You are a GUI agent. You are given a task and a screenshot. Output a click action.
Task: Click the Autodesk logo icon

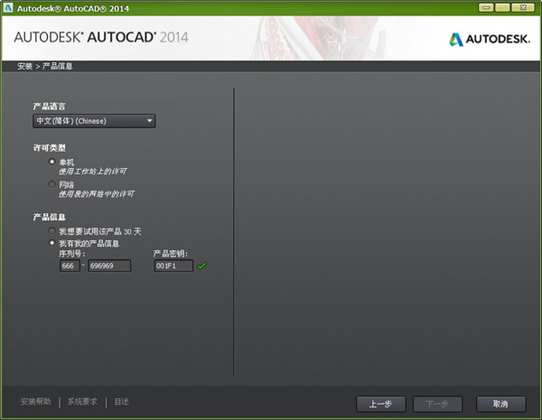point(456,39)
